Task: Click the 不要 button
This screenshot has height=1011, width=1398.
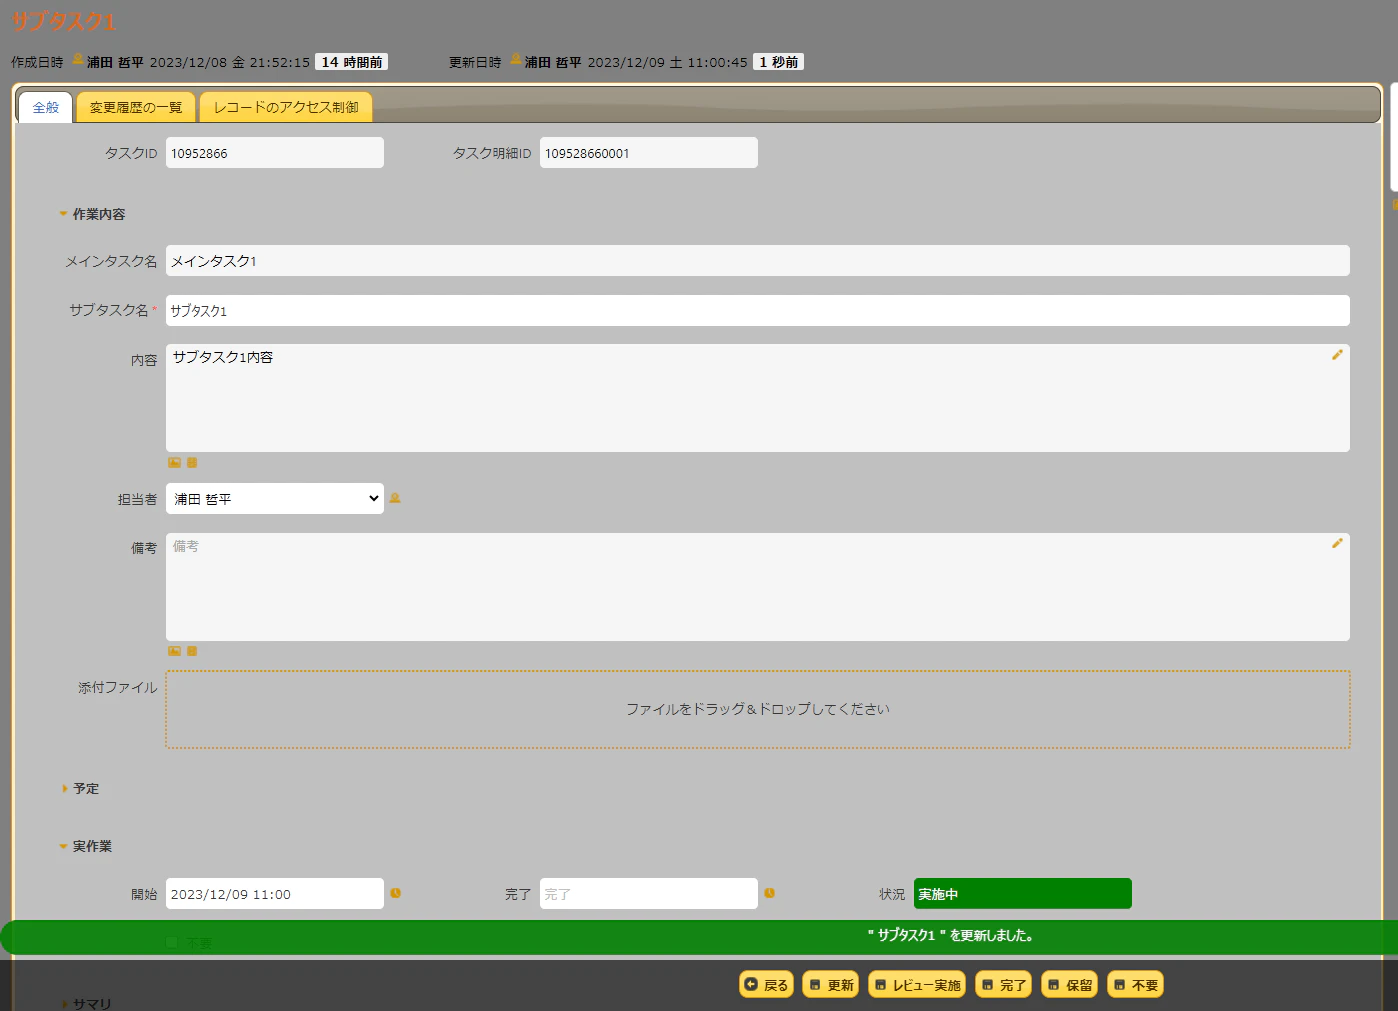Action: pos(1136,985)
